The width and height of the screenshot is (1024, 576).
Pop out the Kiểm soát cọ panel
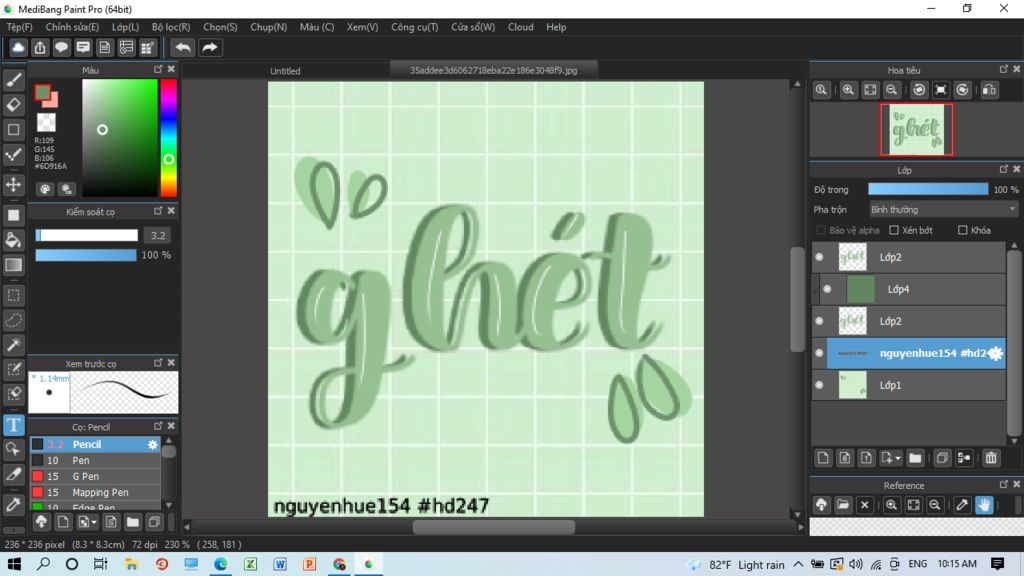pos(158,211)
